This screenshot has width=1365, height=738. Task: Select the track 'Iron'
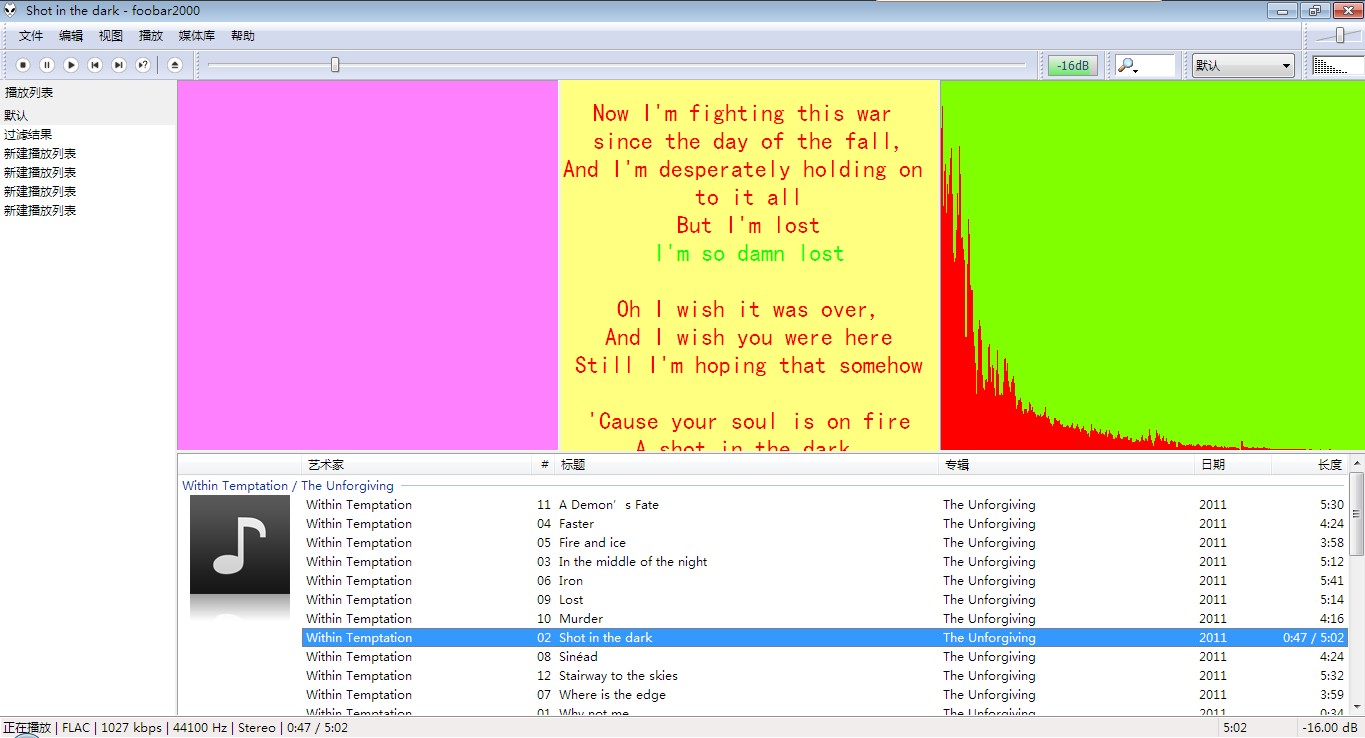pos(825,581)
